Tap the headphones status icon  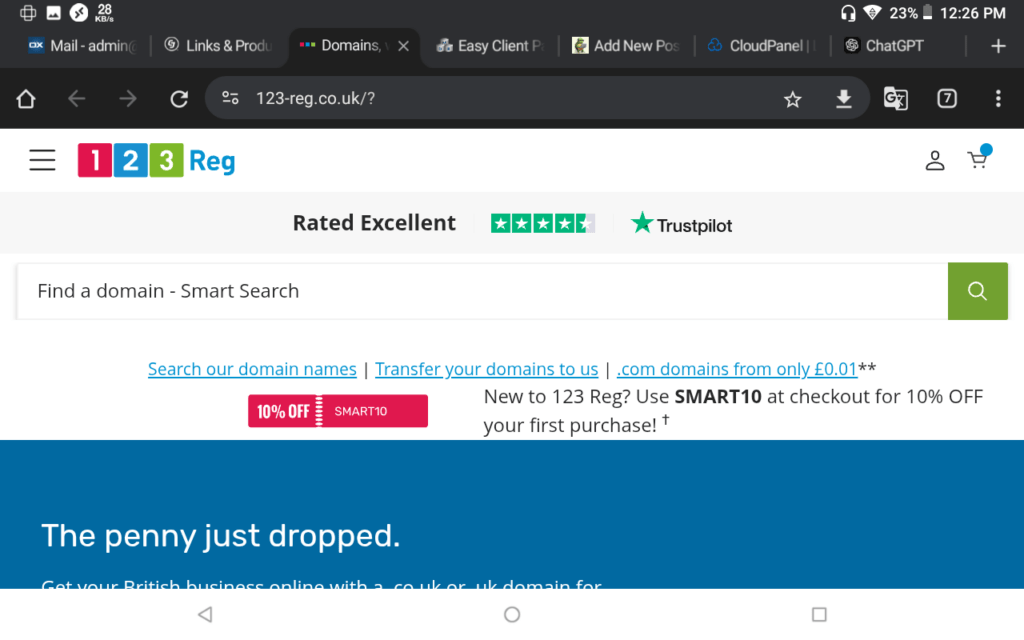click(848, 12)
